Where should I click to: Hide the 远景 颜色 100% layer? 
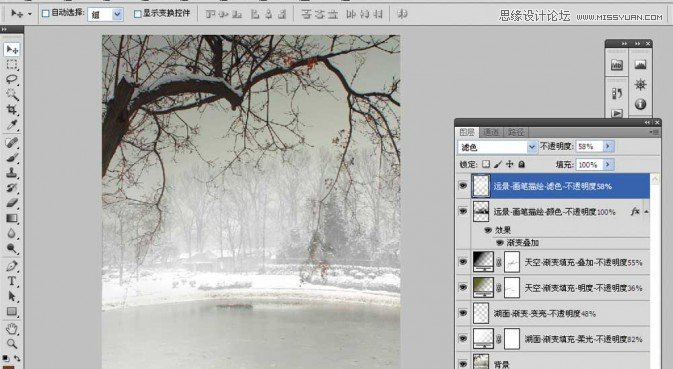463,211
